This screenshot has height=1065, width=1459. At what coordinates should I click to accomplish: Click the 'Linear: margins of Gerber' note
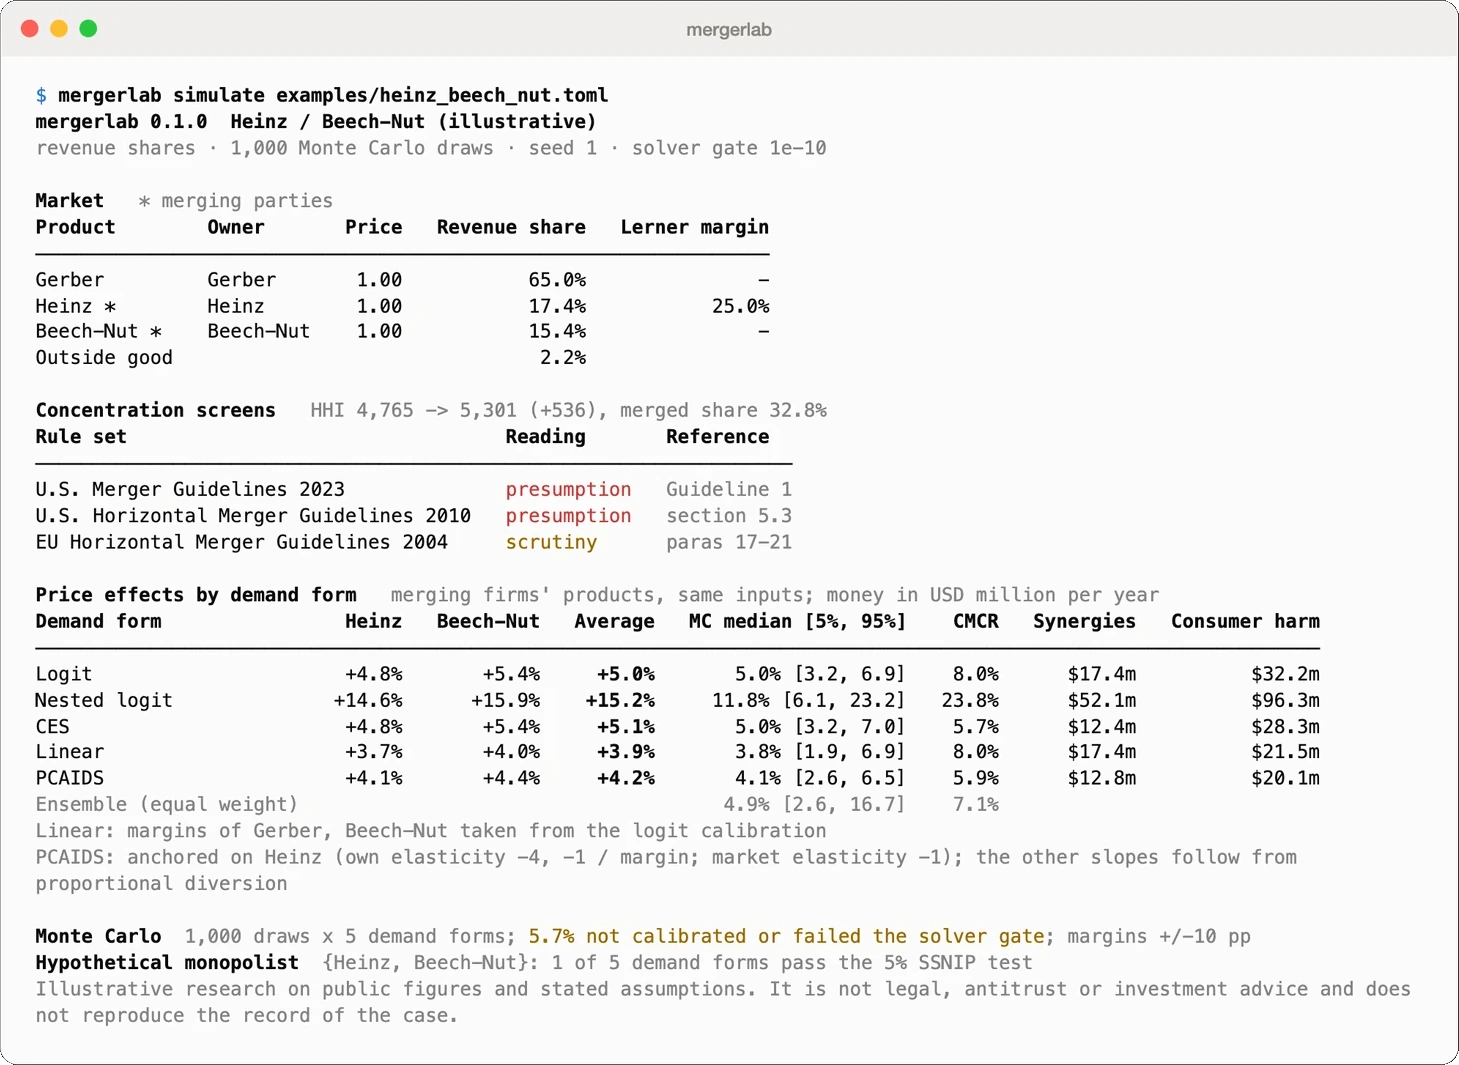431,831
